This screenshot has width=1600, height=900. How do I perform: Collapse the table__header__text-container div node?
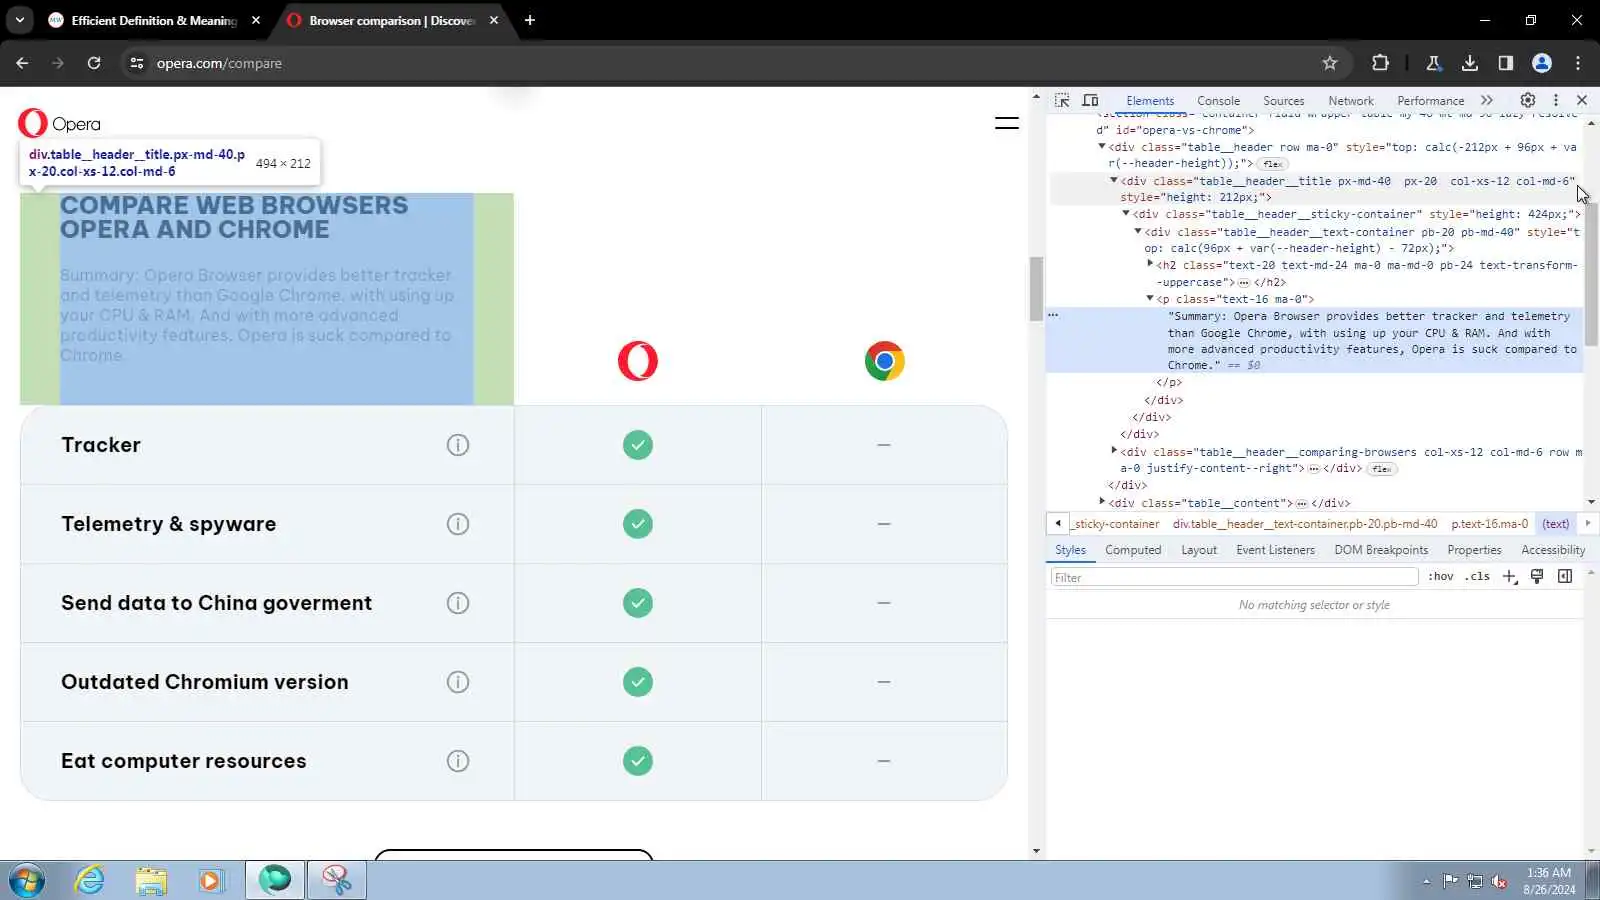pos(1138,232)
